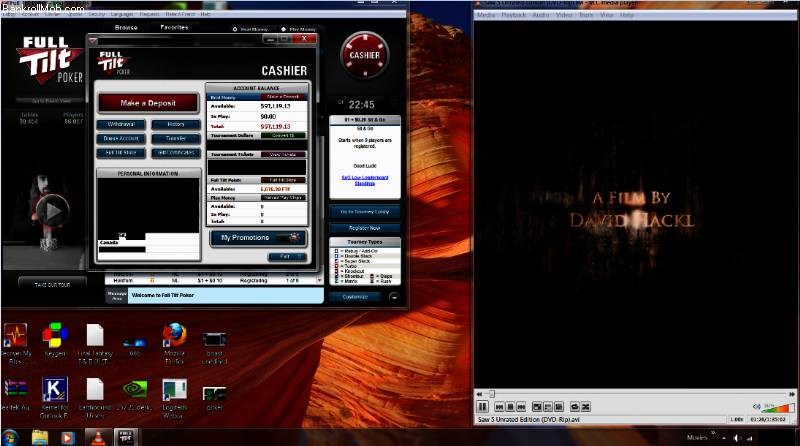Open poker desktop icon
Screen dimensions: 800x446
[x=214, y=398]
